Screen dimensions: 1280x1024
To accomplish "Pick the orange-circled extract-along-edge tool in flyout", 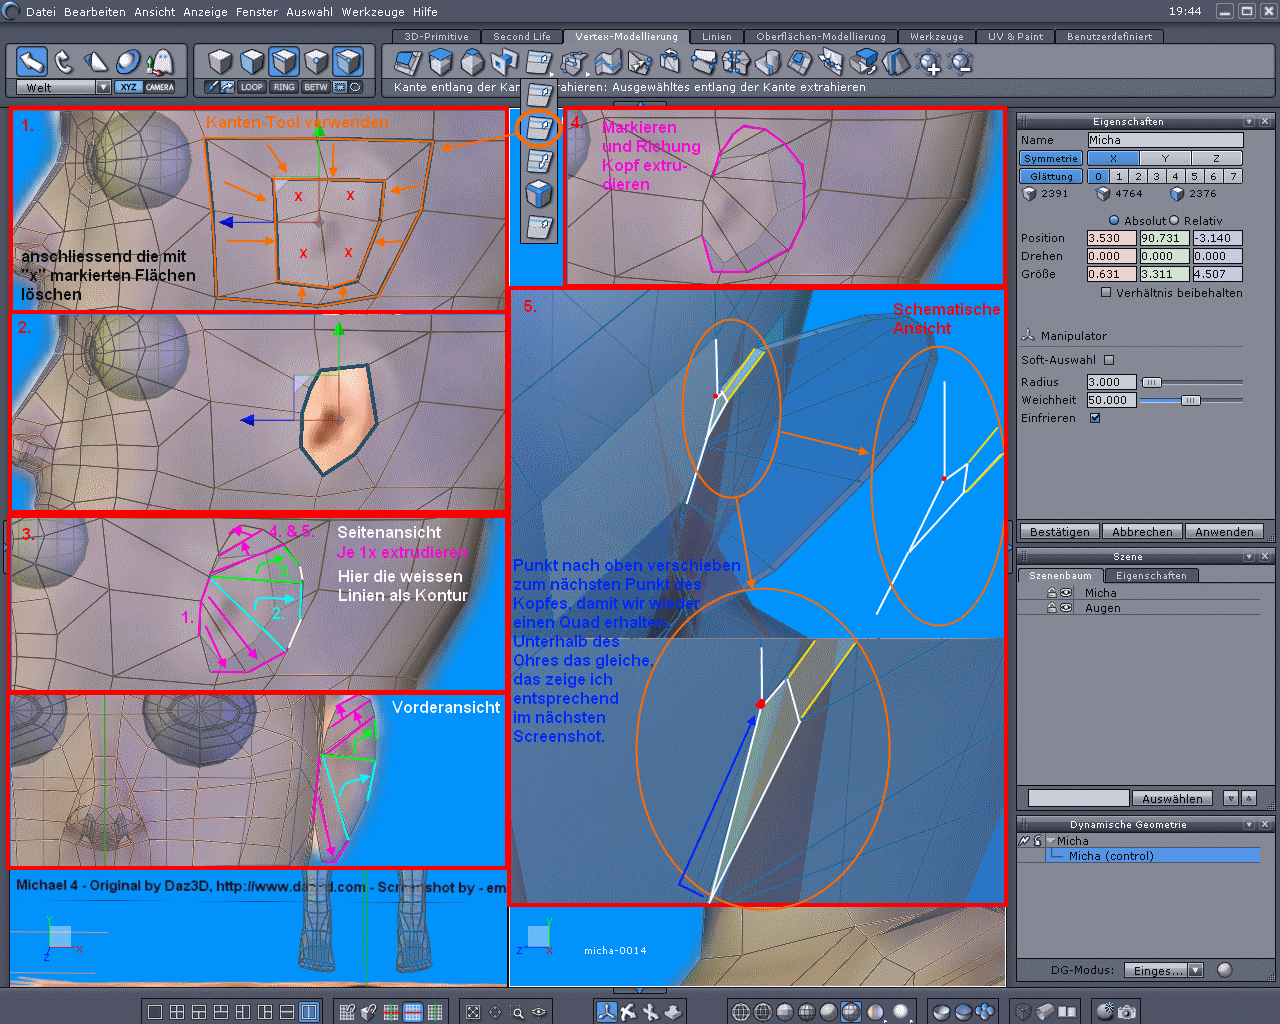I will (x=539, y=128).
